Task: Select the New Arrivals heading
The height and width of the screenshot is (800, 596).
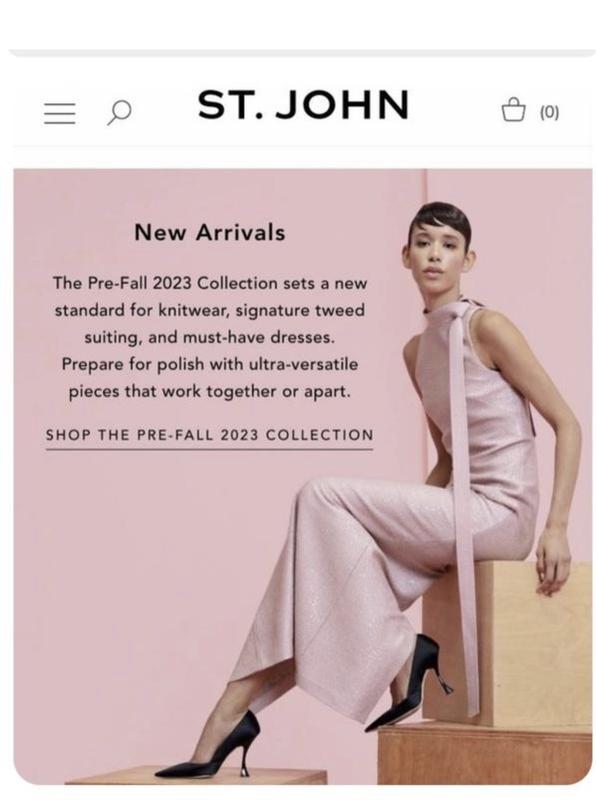Action: tap(209, 233)
